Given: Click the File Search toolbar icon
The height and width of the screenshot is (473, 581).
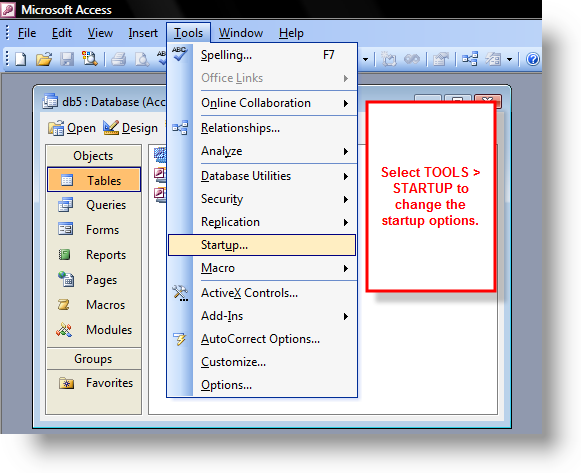Looking at the screenshot, I should 89,59.
